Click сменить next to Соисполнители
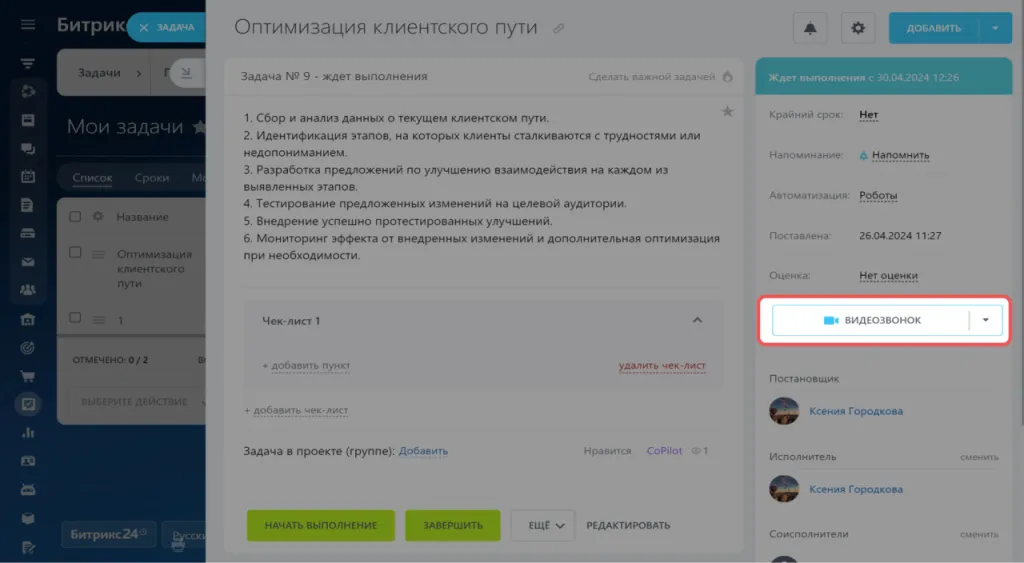The width and height of the screenshot is (1024, 563). point(979,534)
